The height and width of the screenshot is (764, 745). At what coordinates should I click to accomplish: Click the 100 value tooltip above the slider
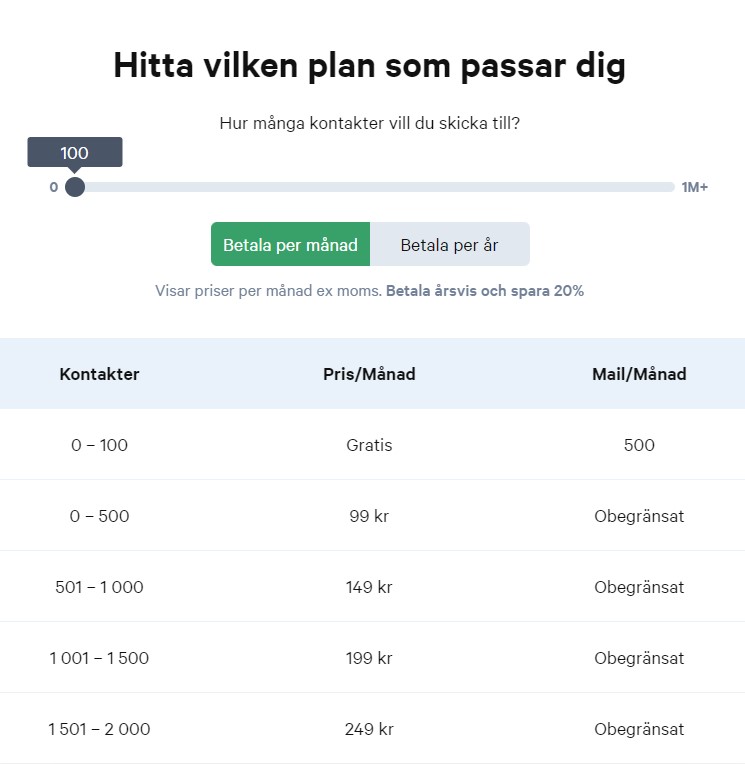75,153
